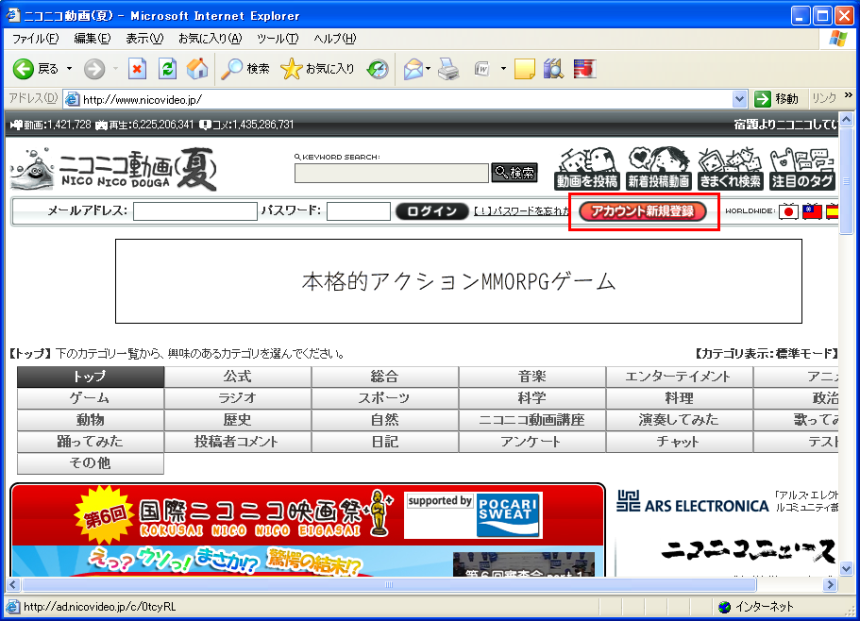Open 動画を投稿 upload video icon

click(x=587, y=169)
